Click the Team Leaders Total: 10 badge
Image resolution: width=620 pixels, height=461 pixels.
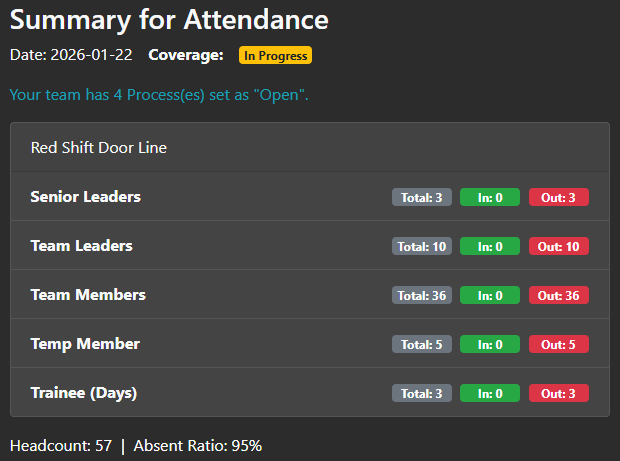pyautogui.click(x=421, y=246)
